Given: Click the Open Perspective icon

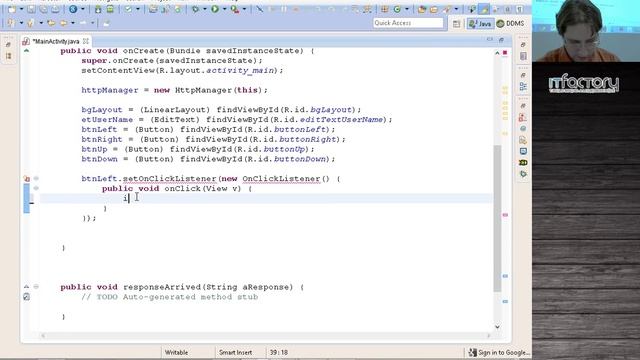Looking at the screenshot, I should pos(456,24).
